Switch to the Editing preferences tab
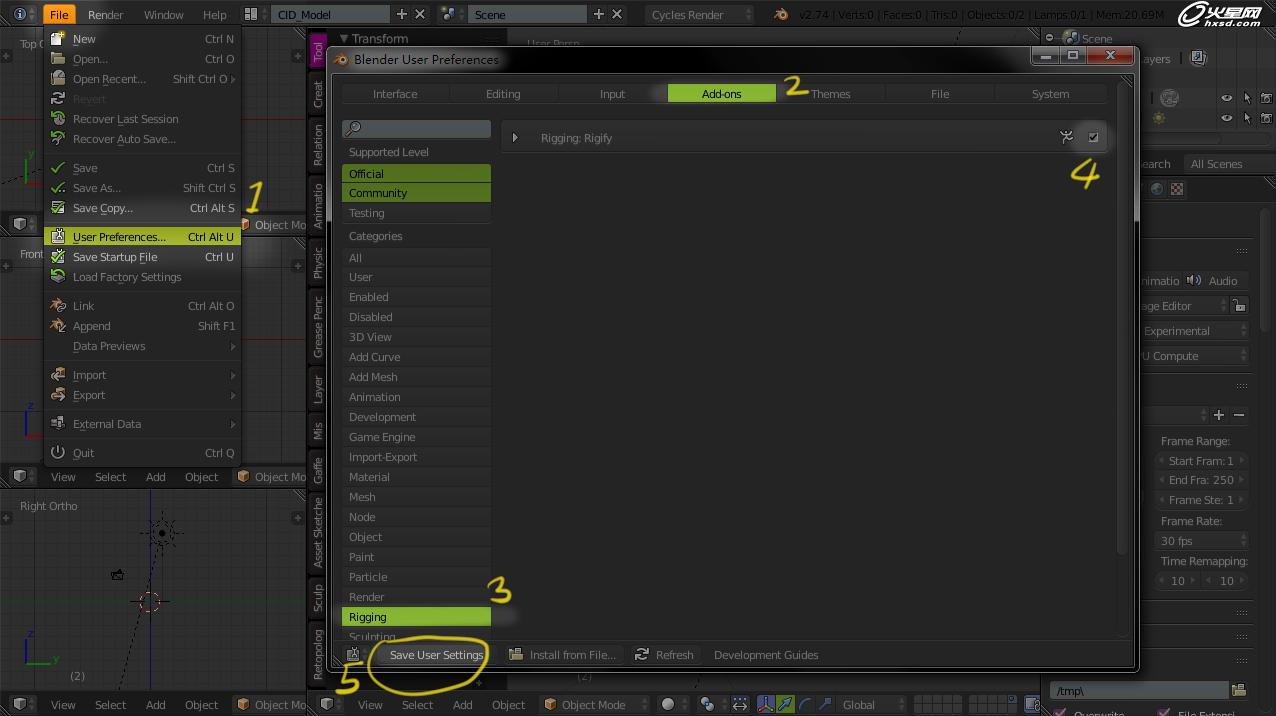Screen dimensions: 1276x716 point(503,94)
